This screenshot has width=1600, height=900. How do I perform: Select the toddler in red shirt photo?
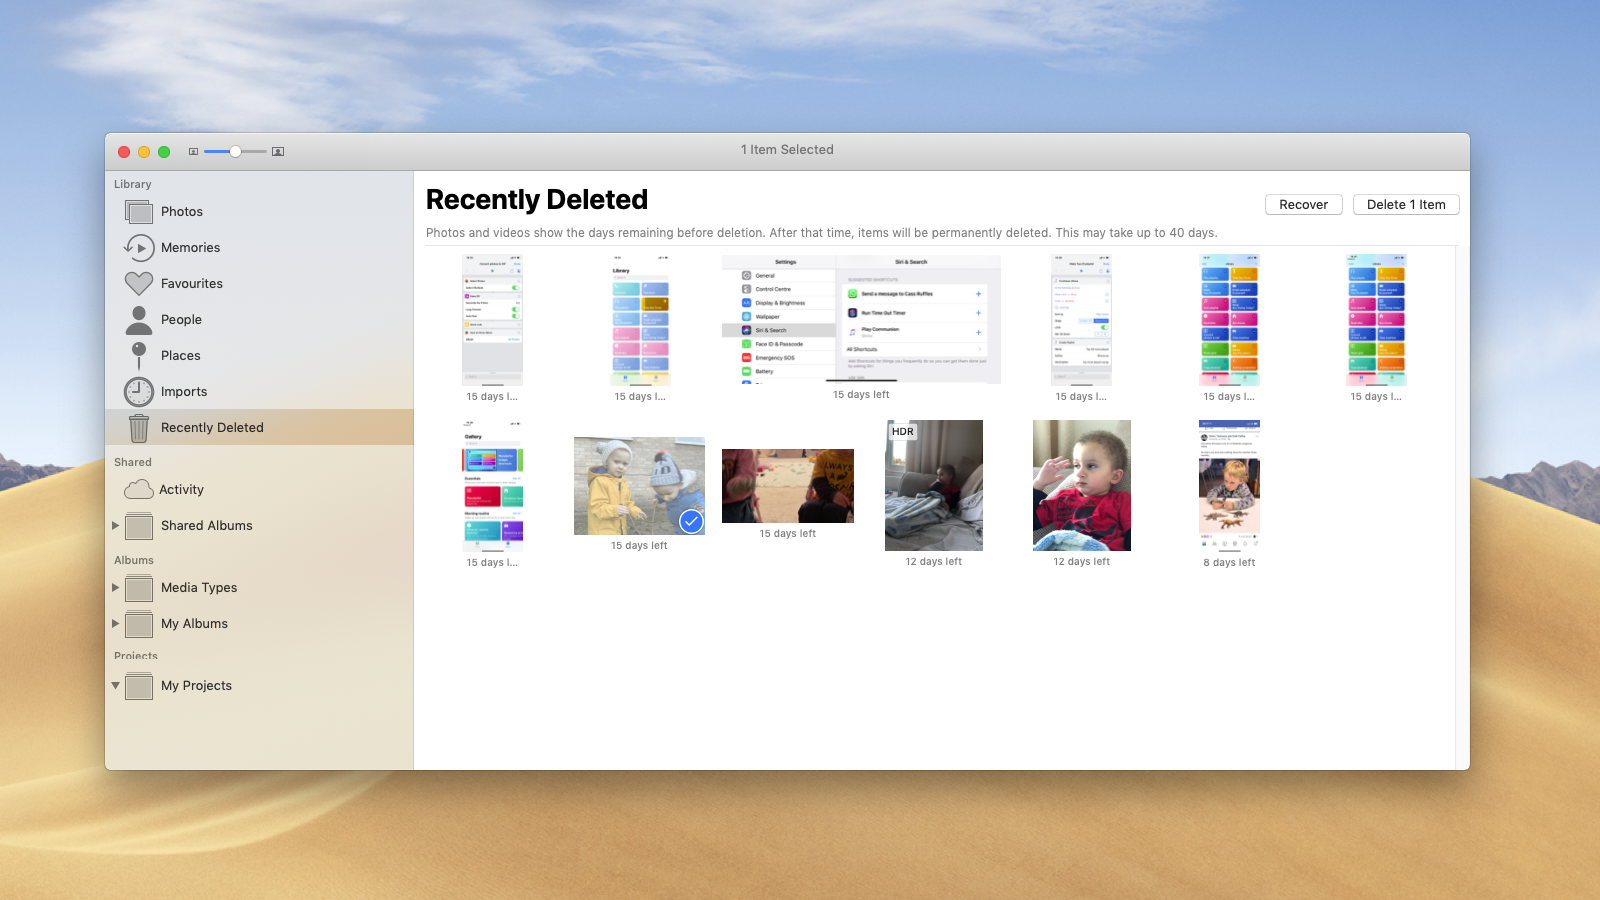(1082, 485)
